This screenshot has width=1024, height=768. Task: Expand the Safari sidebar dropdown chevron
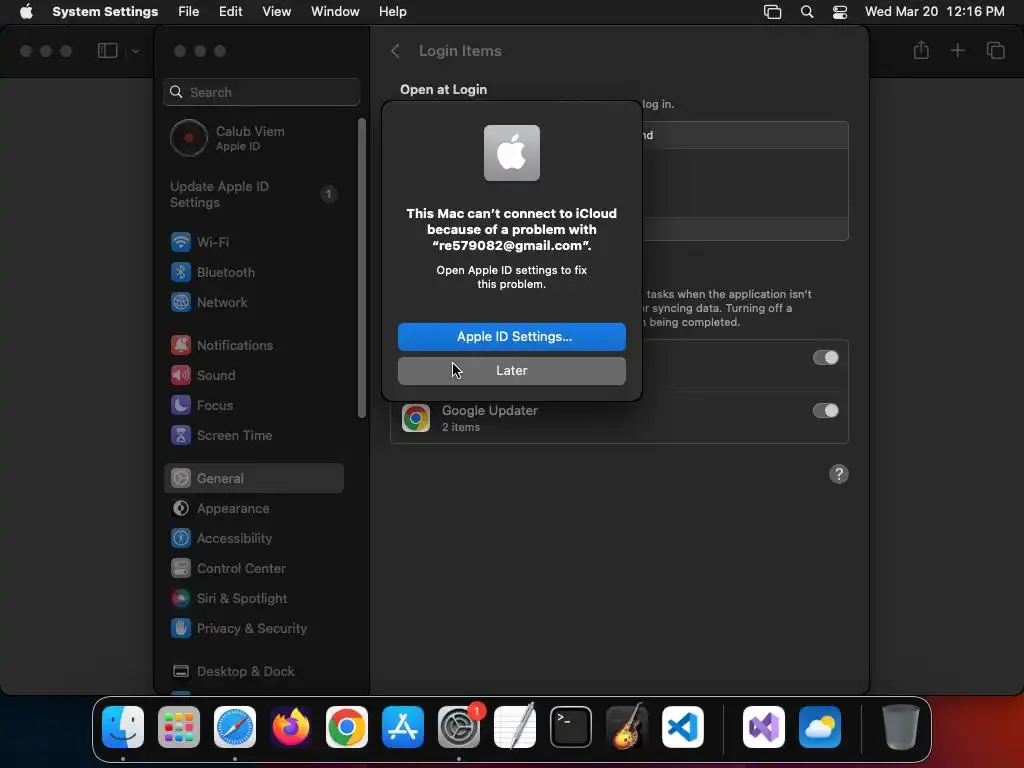coord(135,51)
